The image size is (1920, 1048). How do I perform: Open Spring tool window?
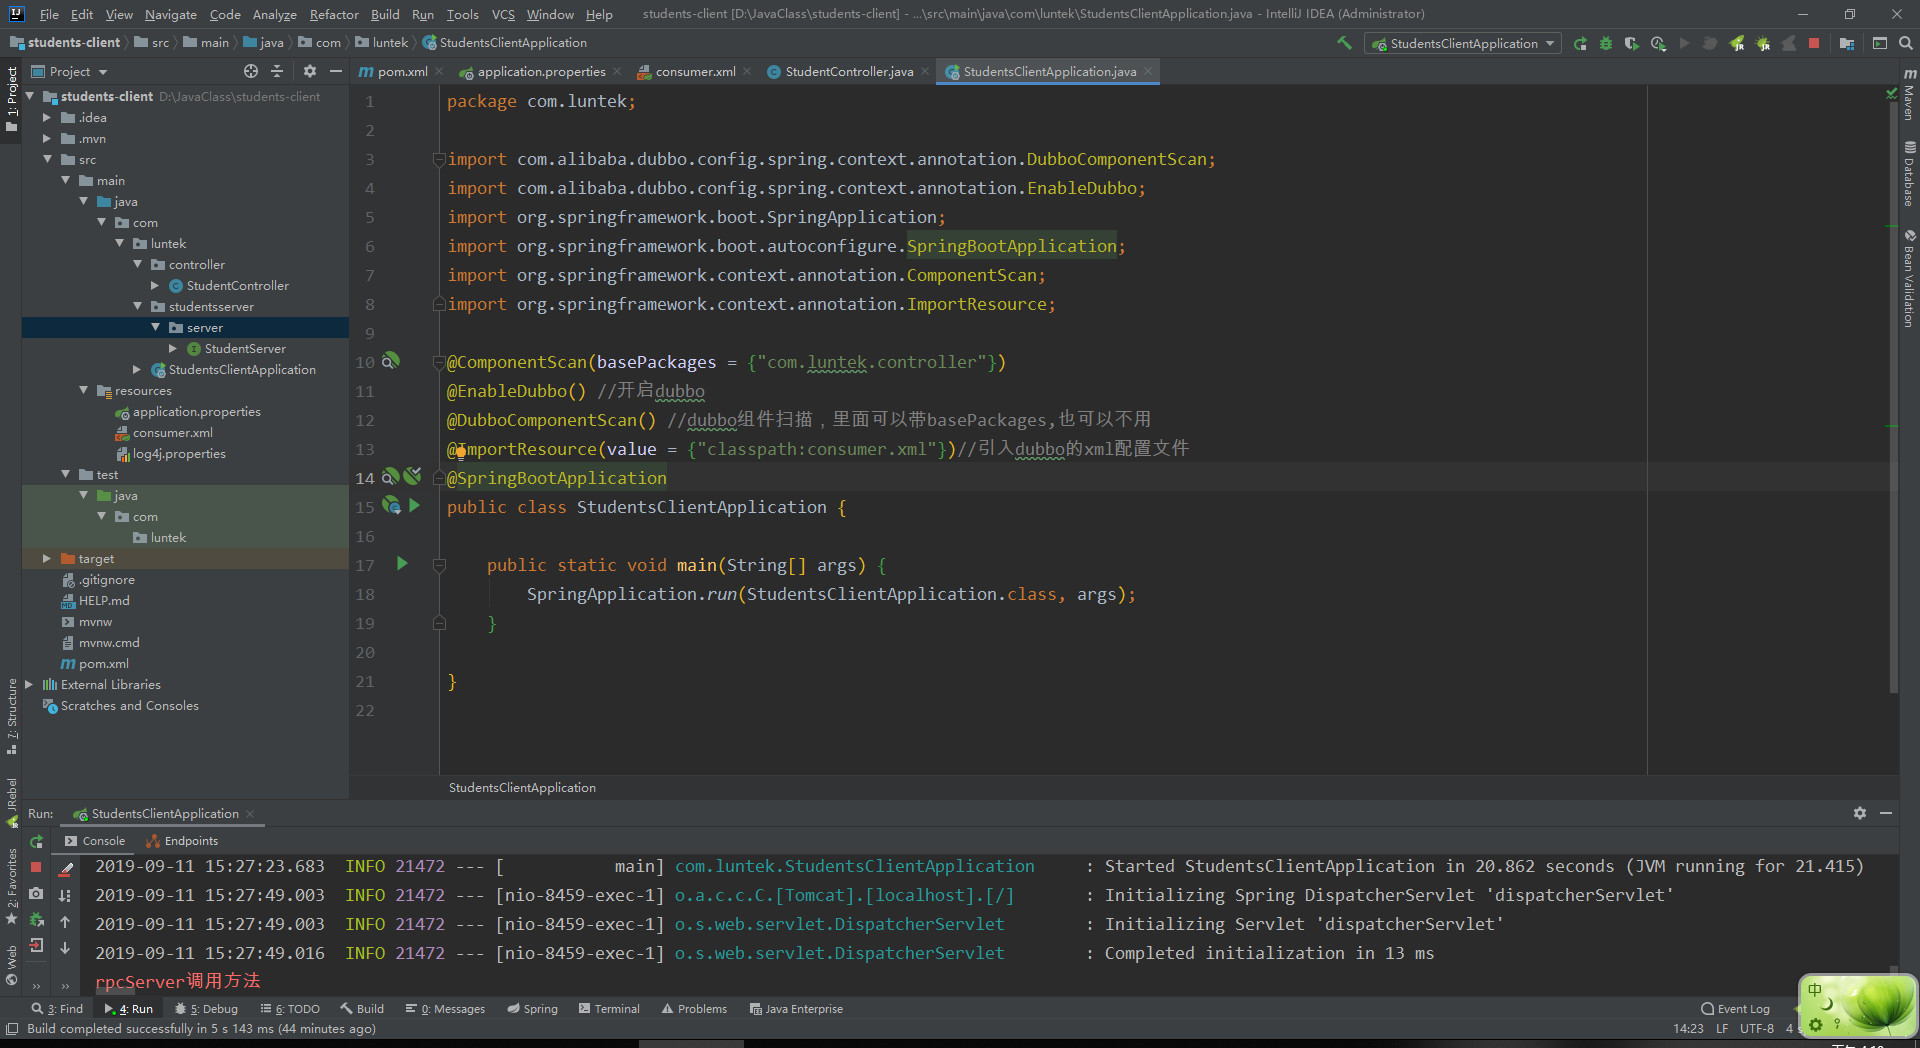(x=532, y=1008)
